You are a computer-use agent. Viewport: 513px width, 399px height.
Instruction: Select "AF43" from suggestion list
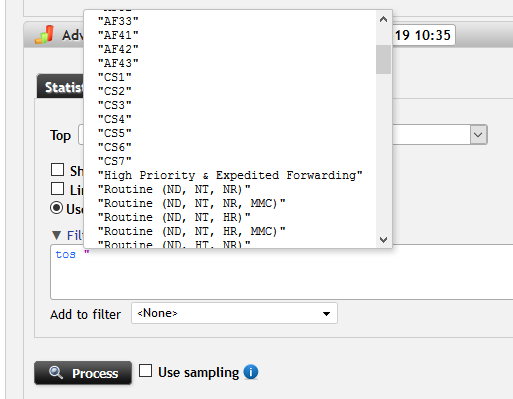[118, 63]
